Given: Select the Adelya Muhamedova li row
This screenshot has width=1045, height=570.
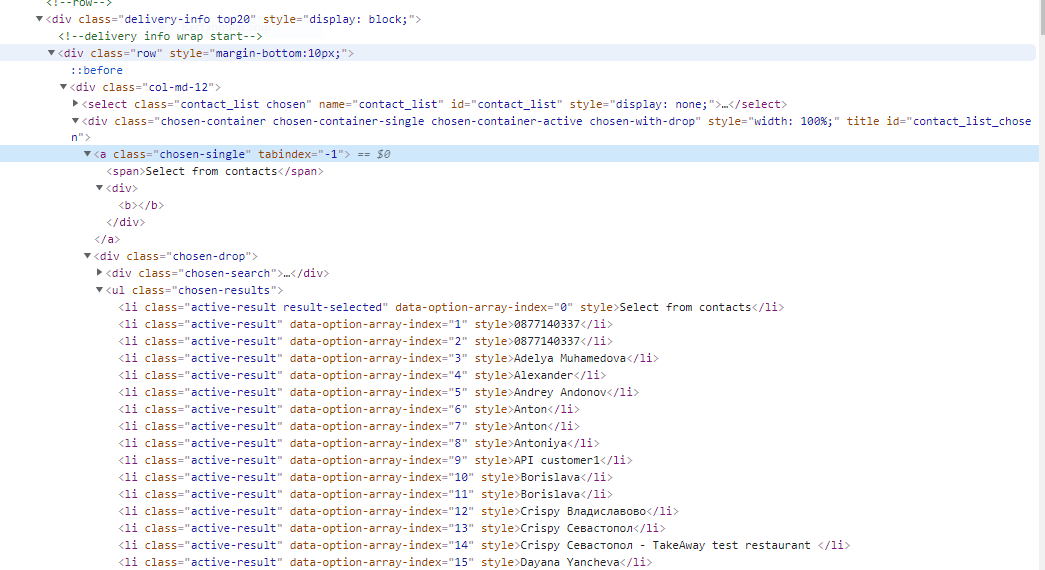Looking at the screenshot, I should pyautogui.click(x=389, y=358).
